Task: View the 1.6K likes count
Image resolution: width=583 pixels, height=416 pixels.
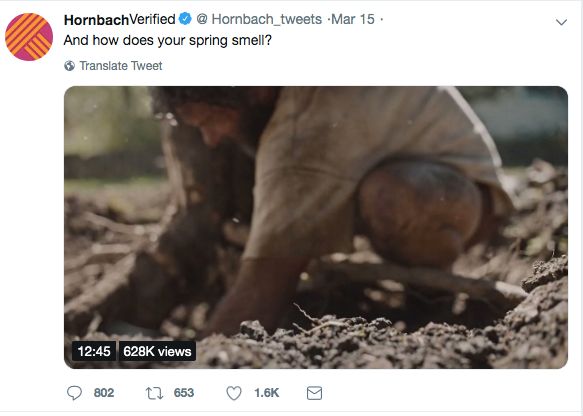Action: click(x=267, y=393)
